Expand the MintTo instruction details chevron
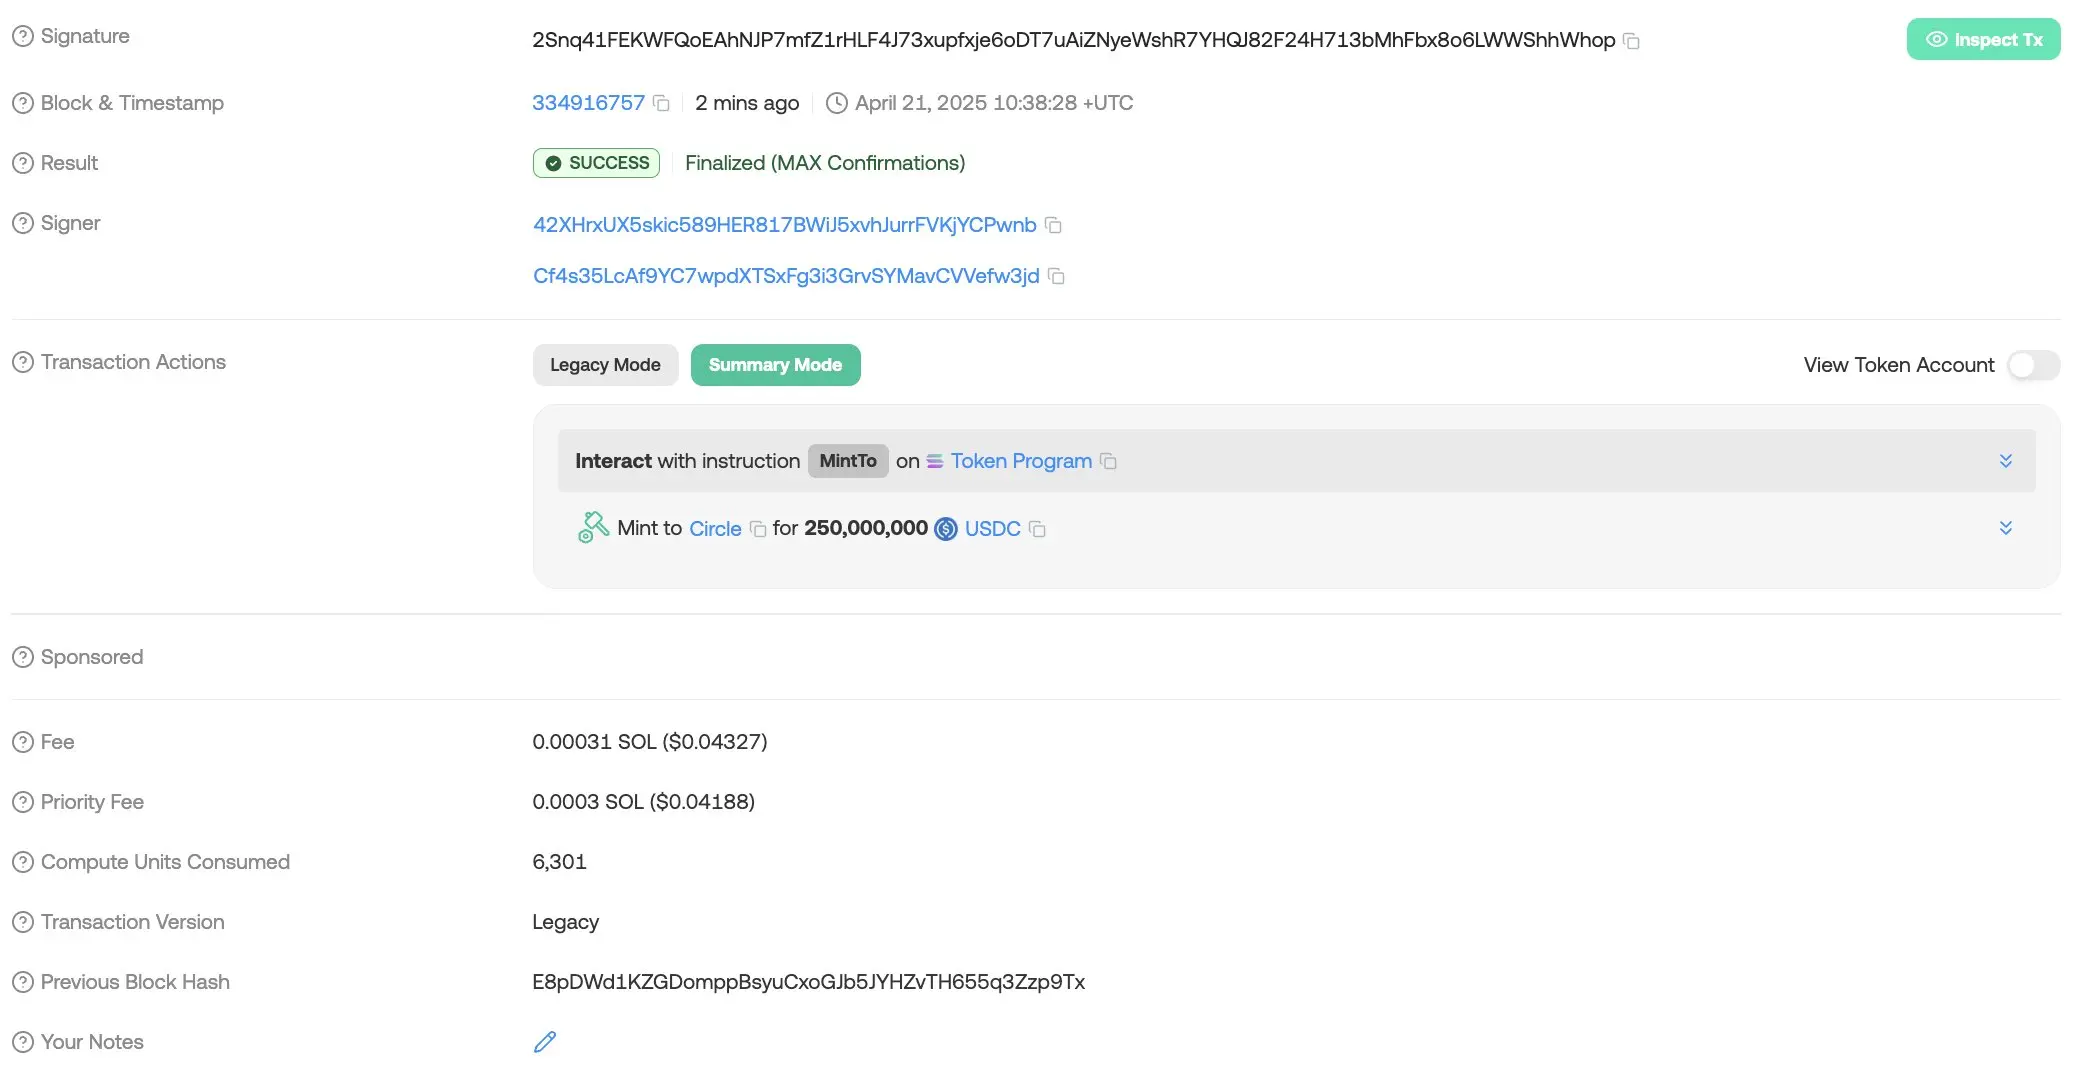 (x=2005, y=461)
